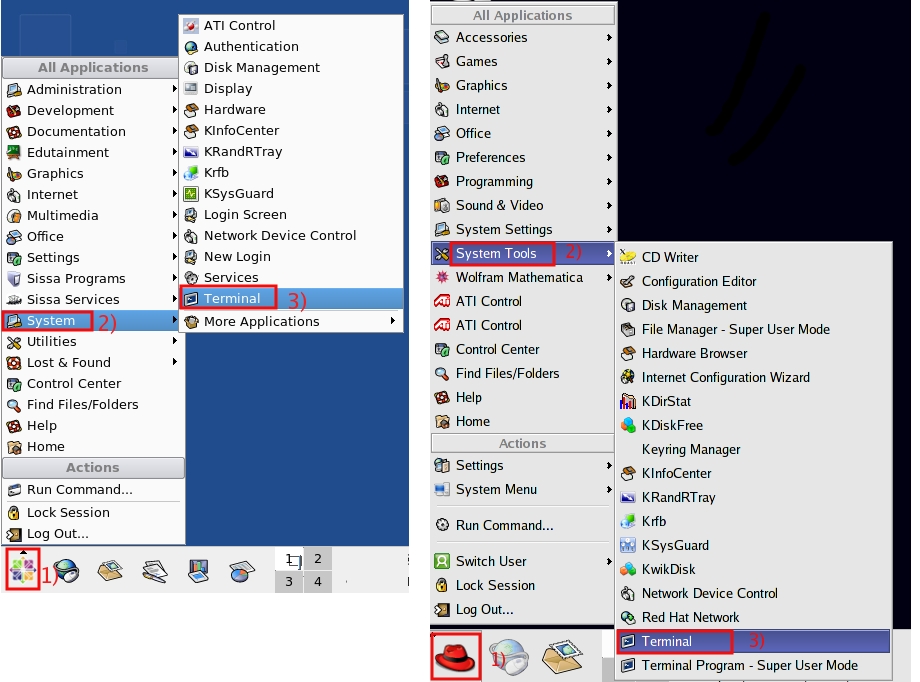Open the System Settings category
The height and width of the screenshot is (682, 920).
click(523, 229)
